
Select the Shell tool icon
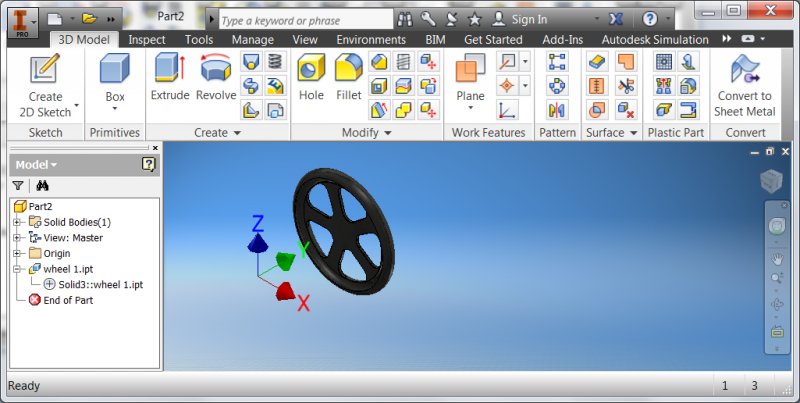pyautogui.click(x=379, y=86)
